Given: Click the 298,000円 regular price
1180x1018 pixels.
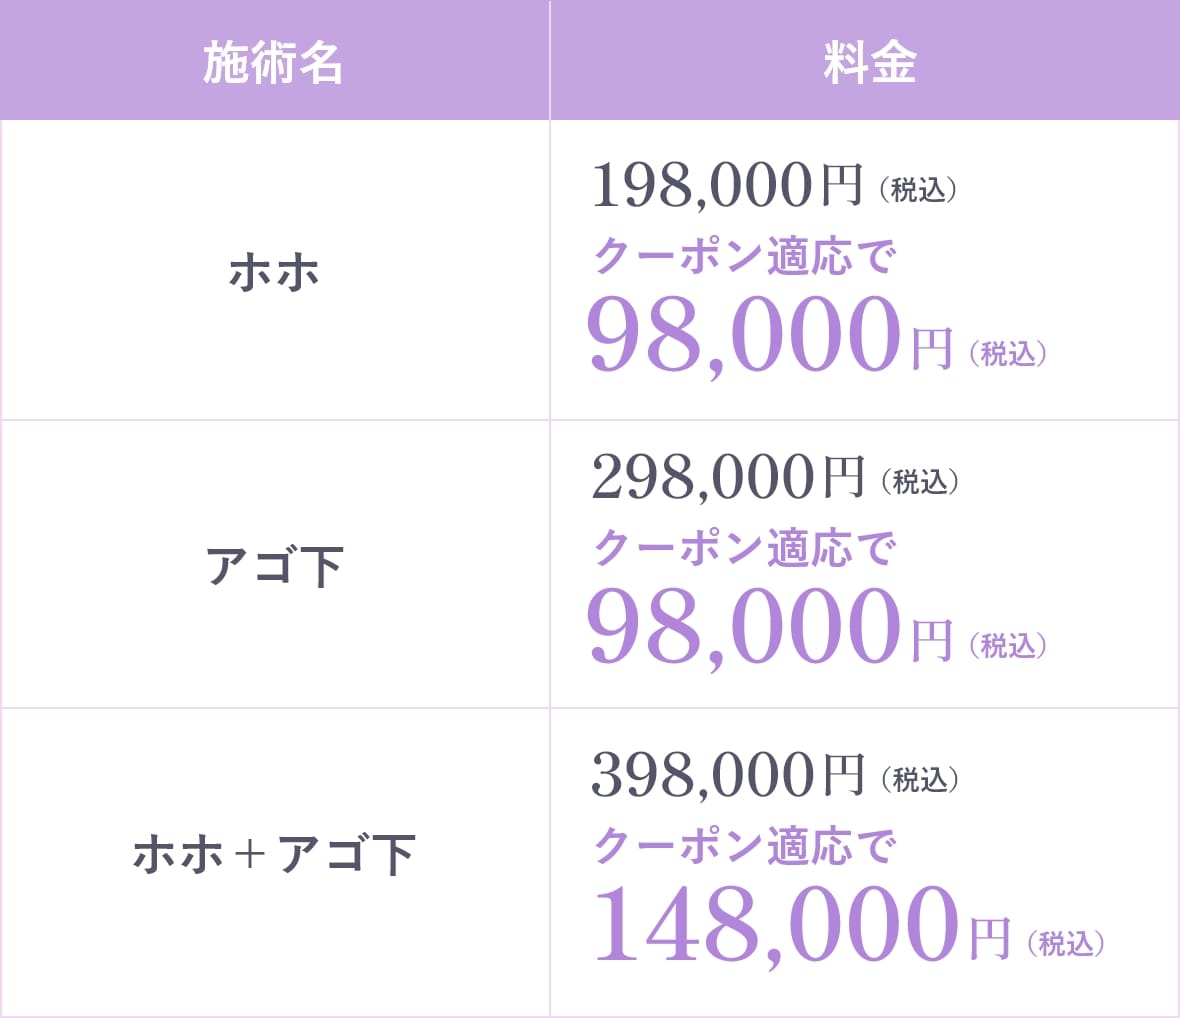Looking at the screenshot, I should 727,478.
